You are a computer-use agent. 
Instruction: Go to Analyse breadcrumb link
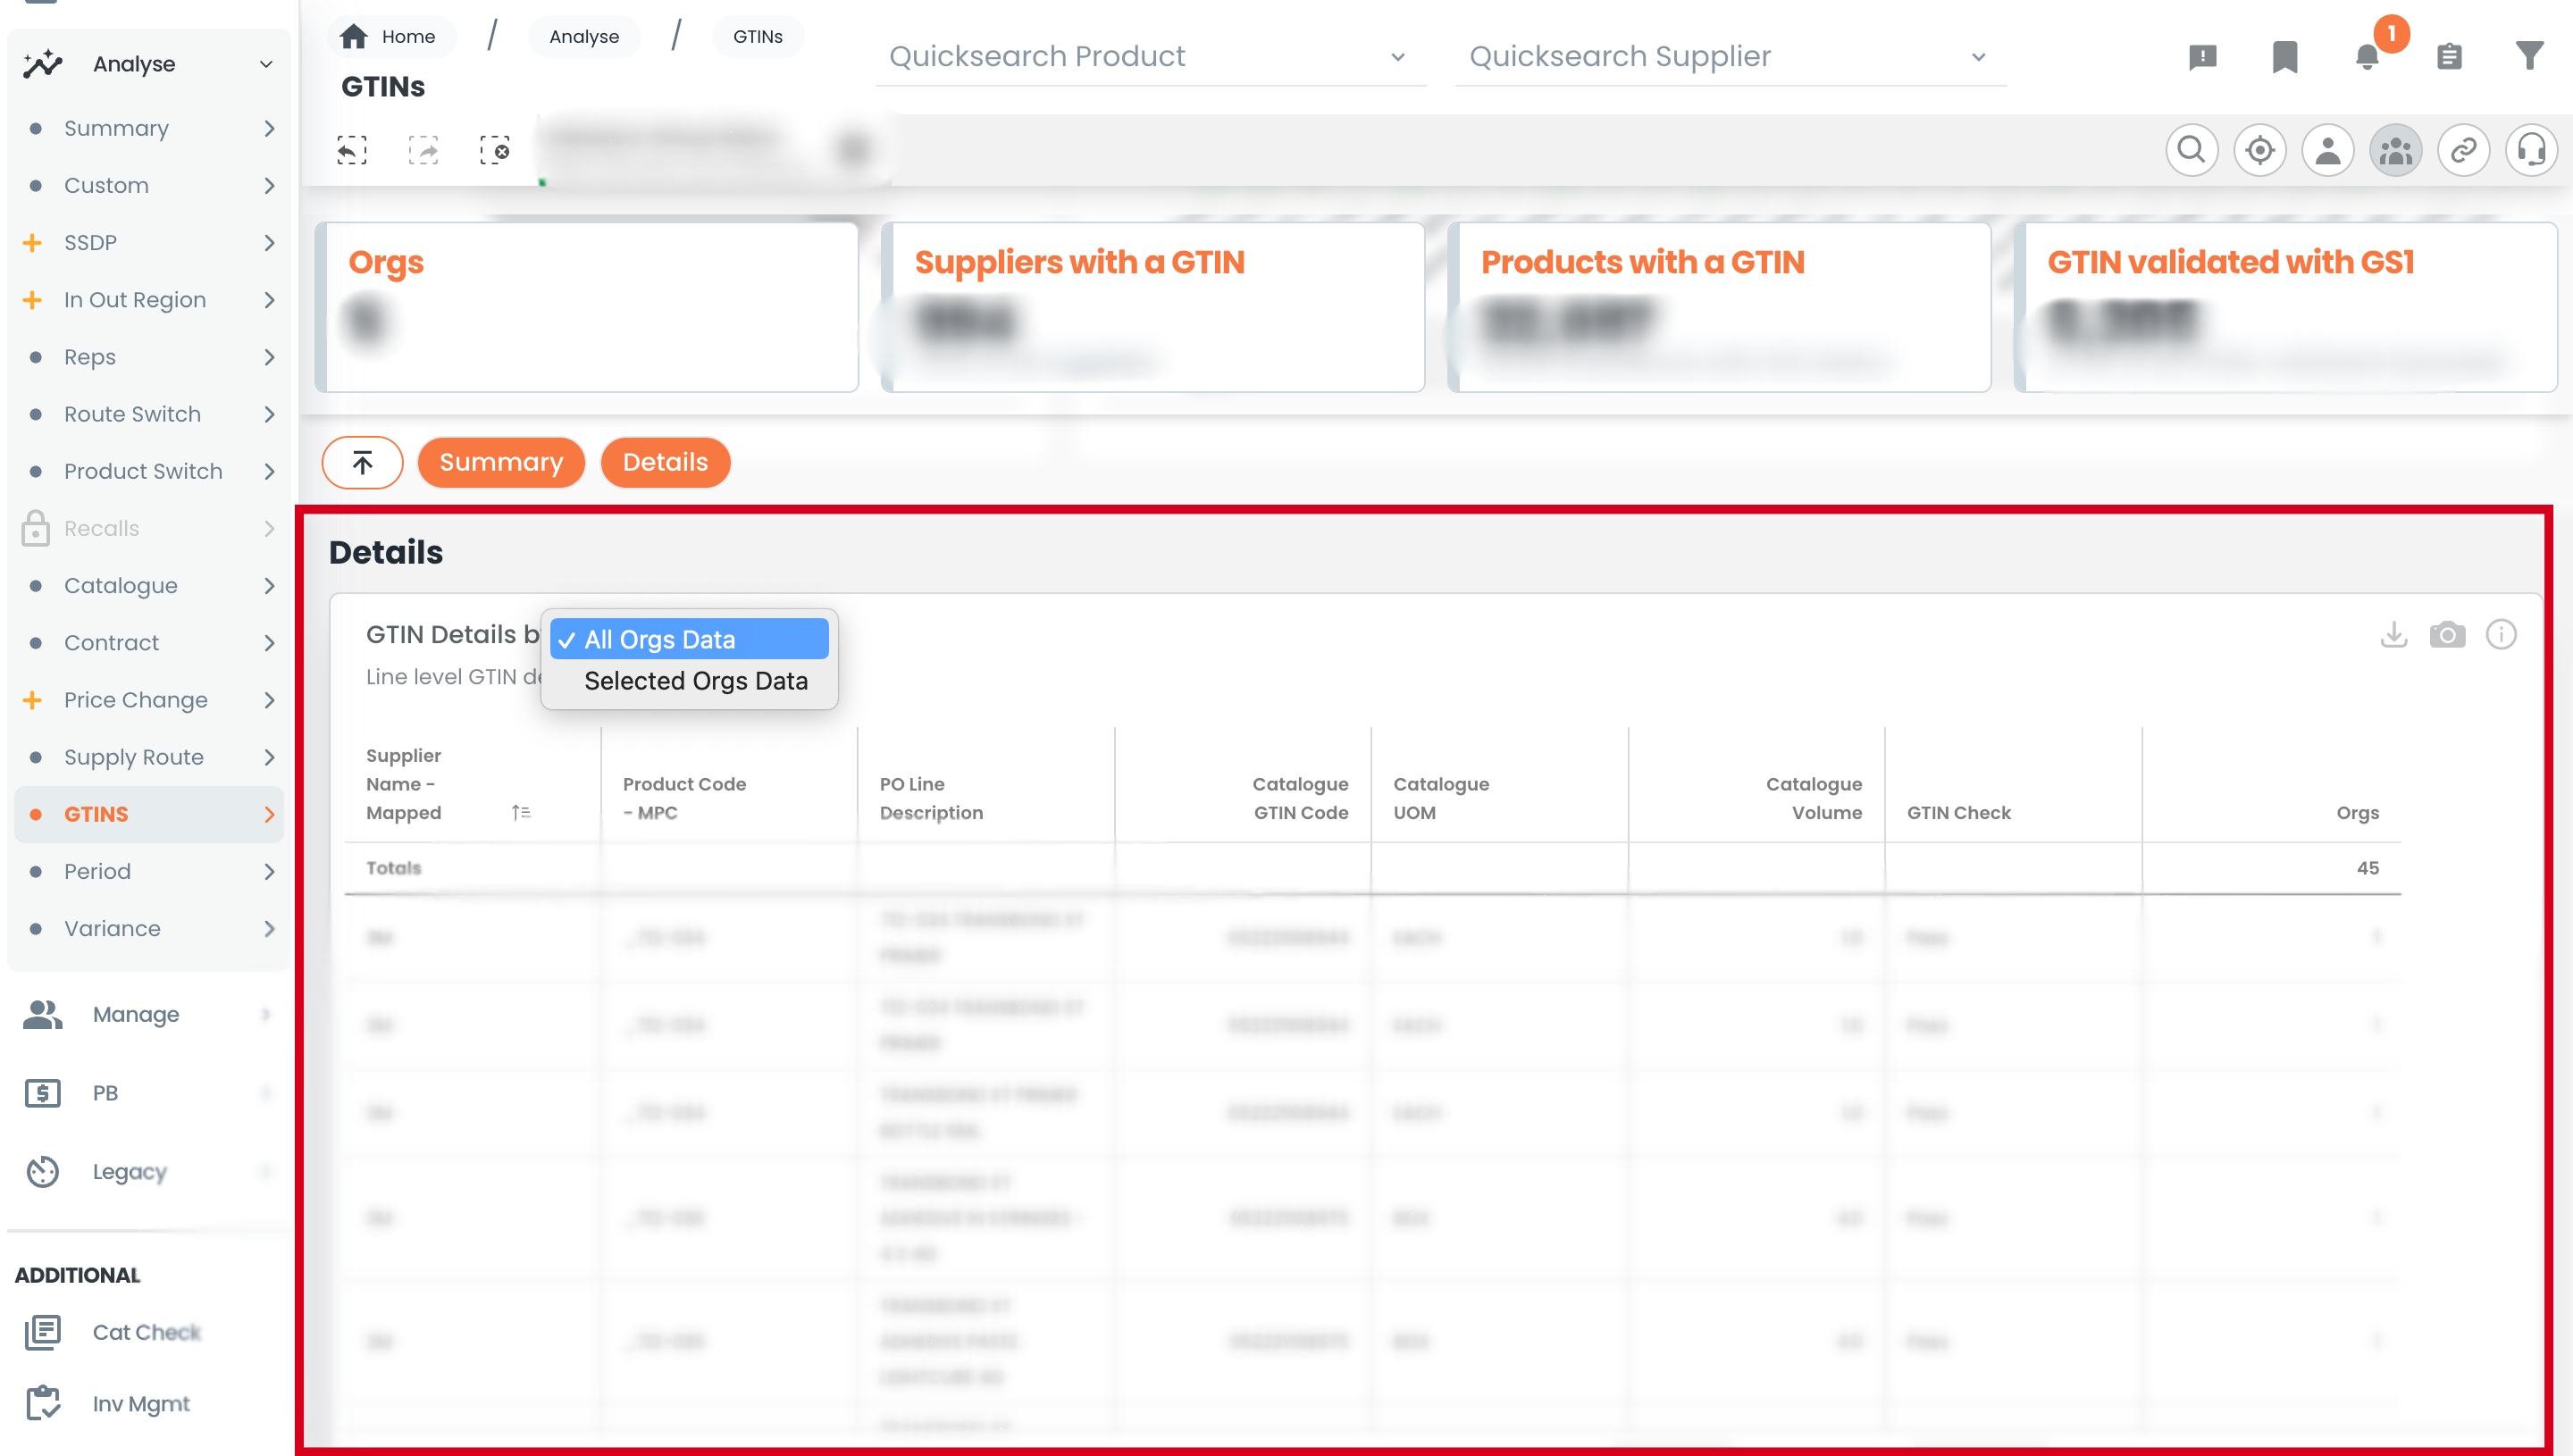coord(584,37)
